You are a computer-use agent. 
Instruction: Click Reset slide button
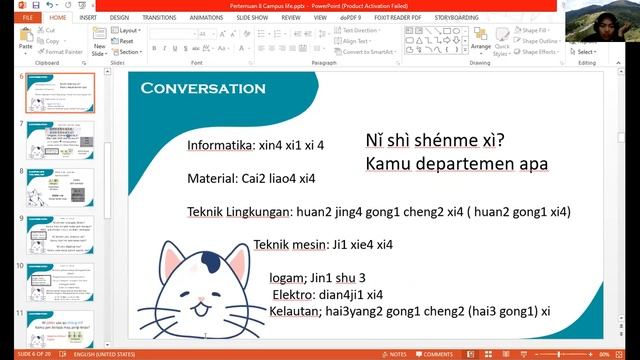pyautogui.click(x=122, y=41)
